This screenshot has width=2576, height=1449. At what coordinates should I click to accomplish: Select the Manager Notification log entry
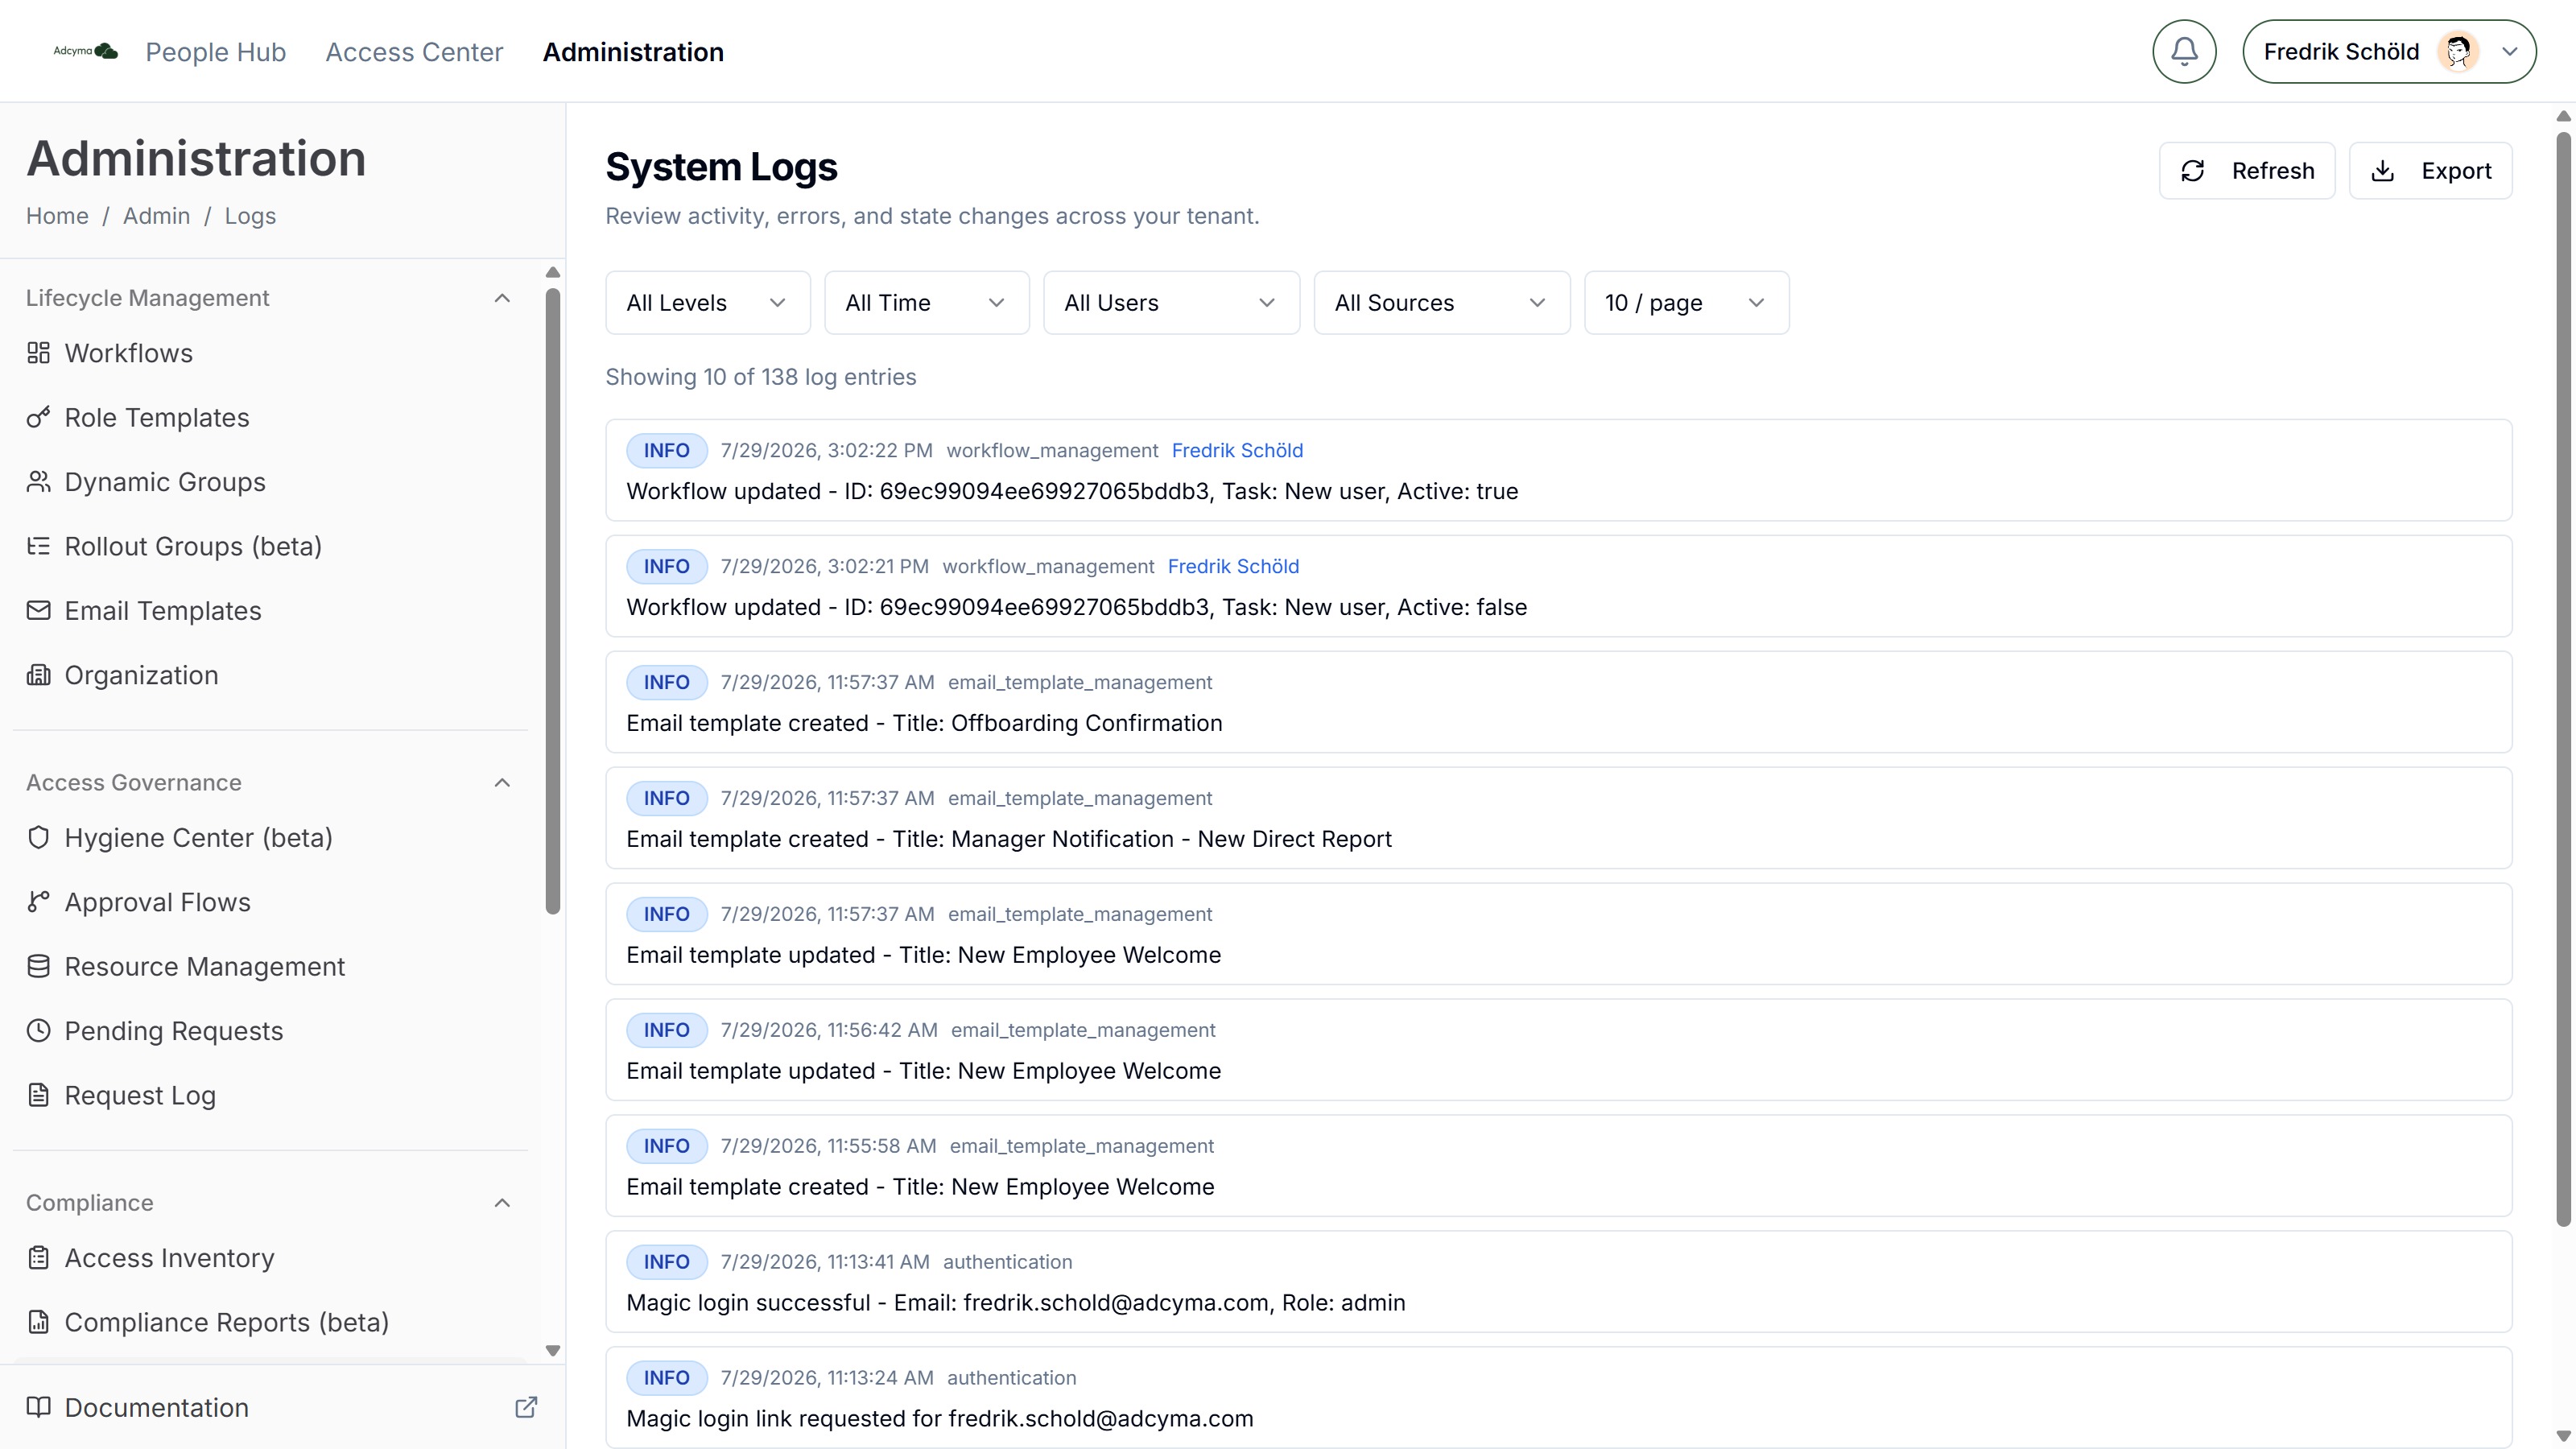(x=1559, y=818)
